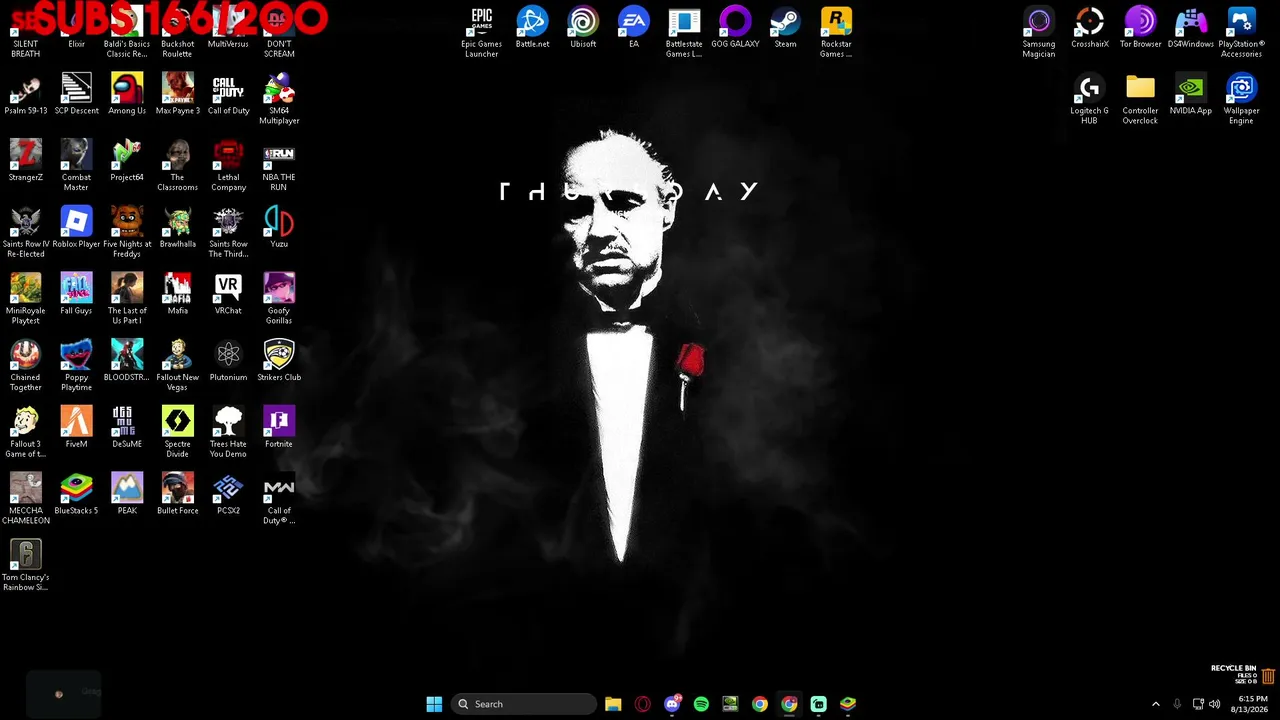
Task: Click the Project64 emulator icon
Action: point(127,161)
